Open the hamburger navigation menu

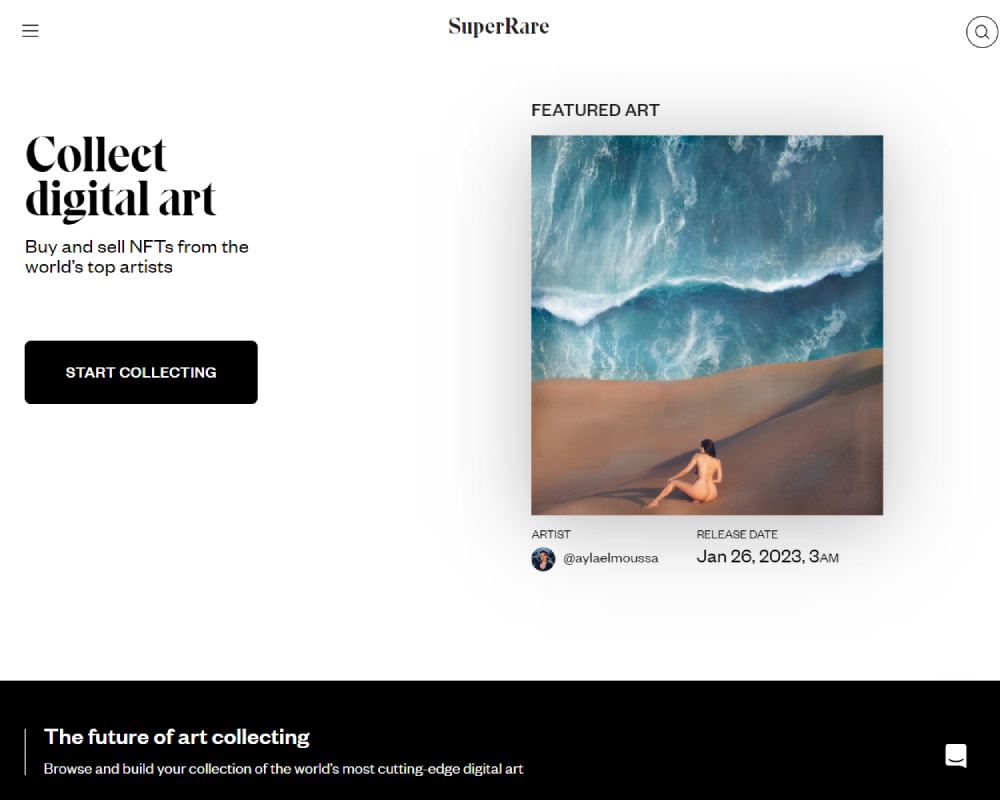point(30,31)
